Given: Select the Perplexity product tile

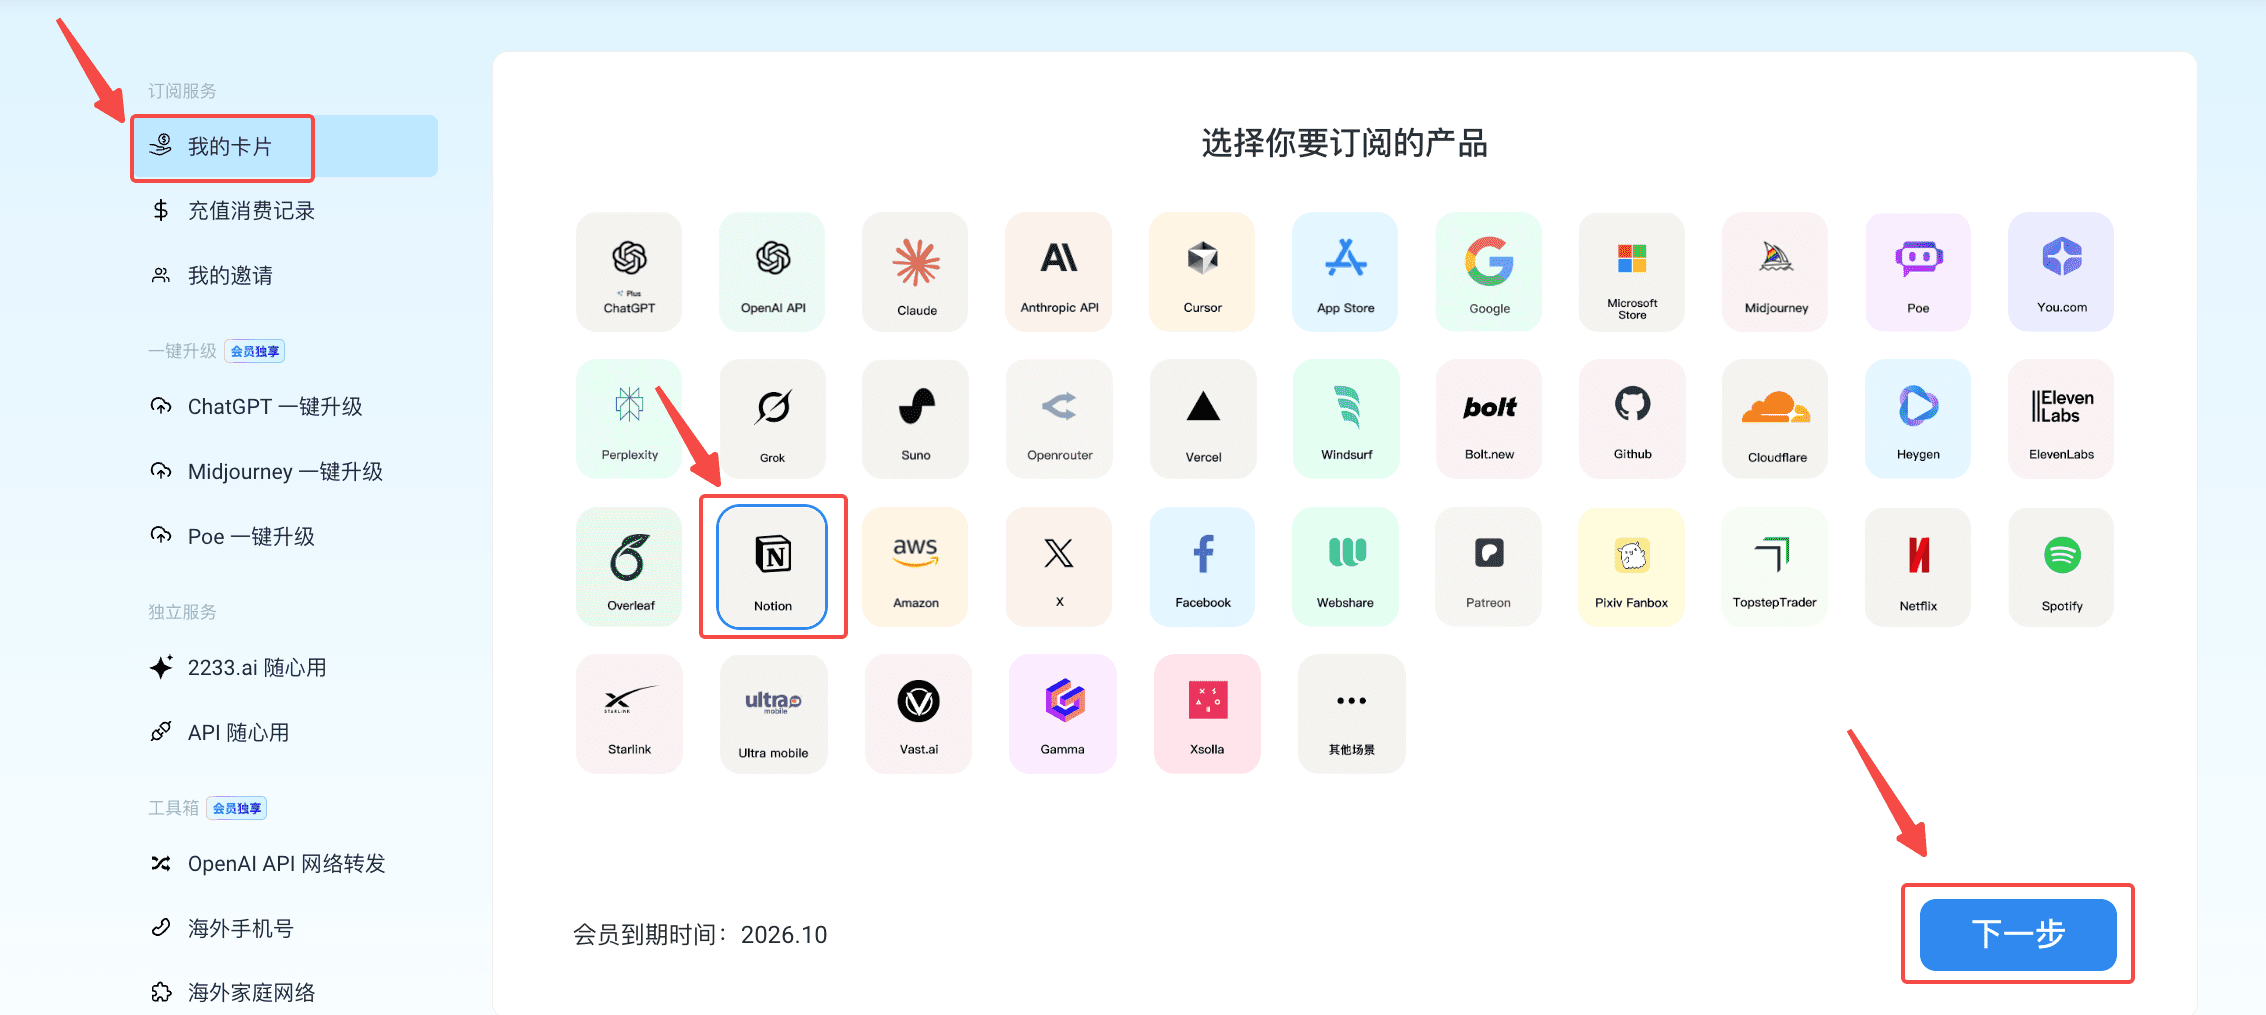Looking at the screenshot, I should pyautogui.click(x=629, y=419).
